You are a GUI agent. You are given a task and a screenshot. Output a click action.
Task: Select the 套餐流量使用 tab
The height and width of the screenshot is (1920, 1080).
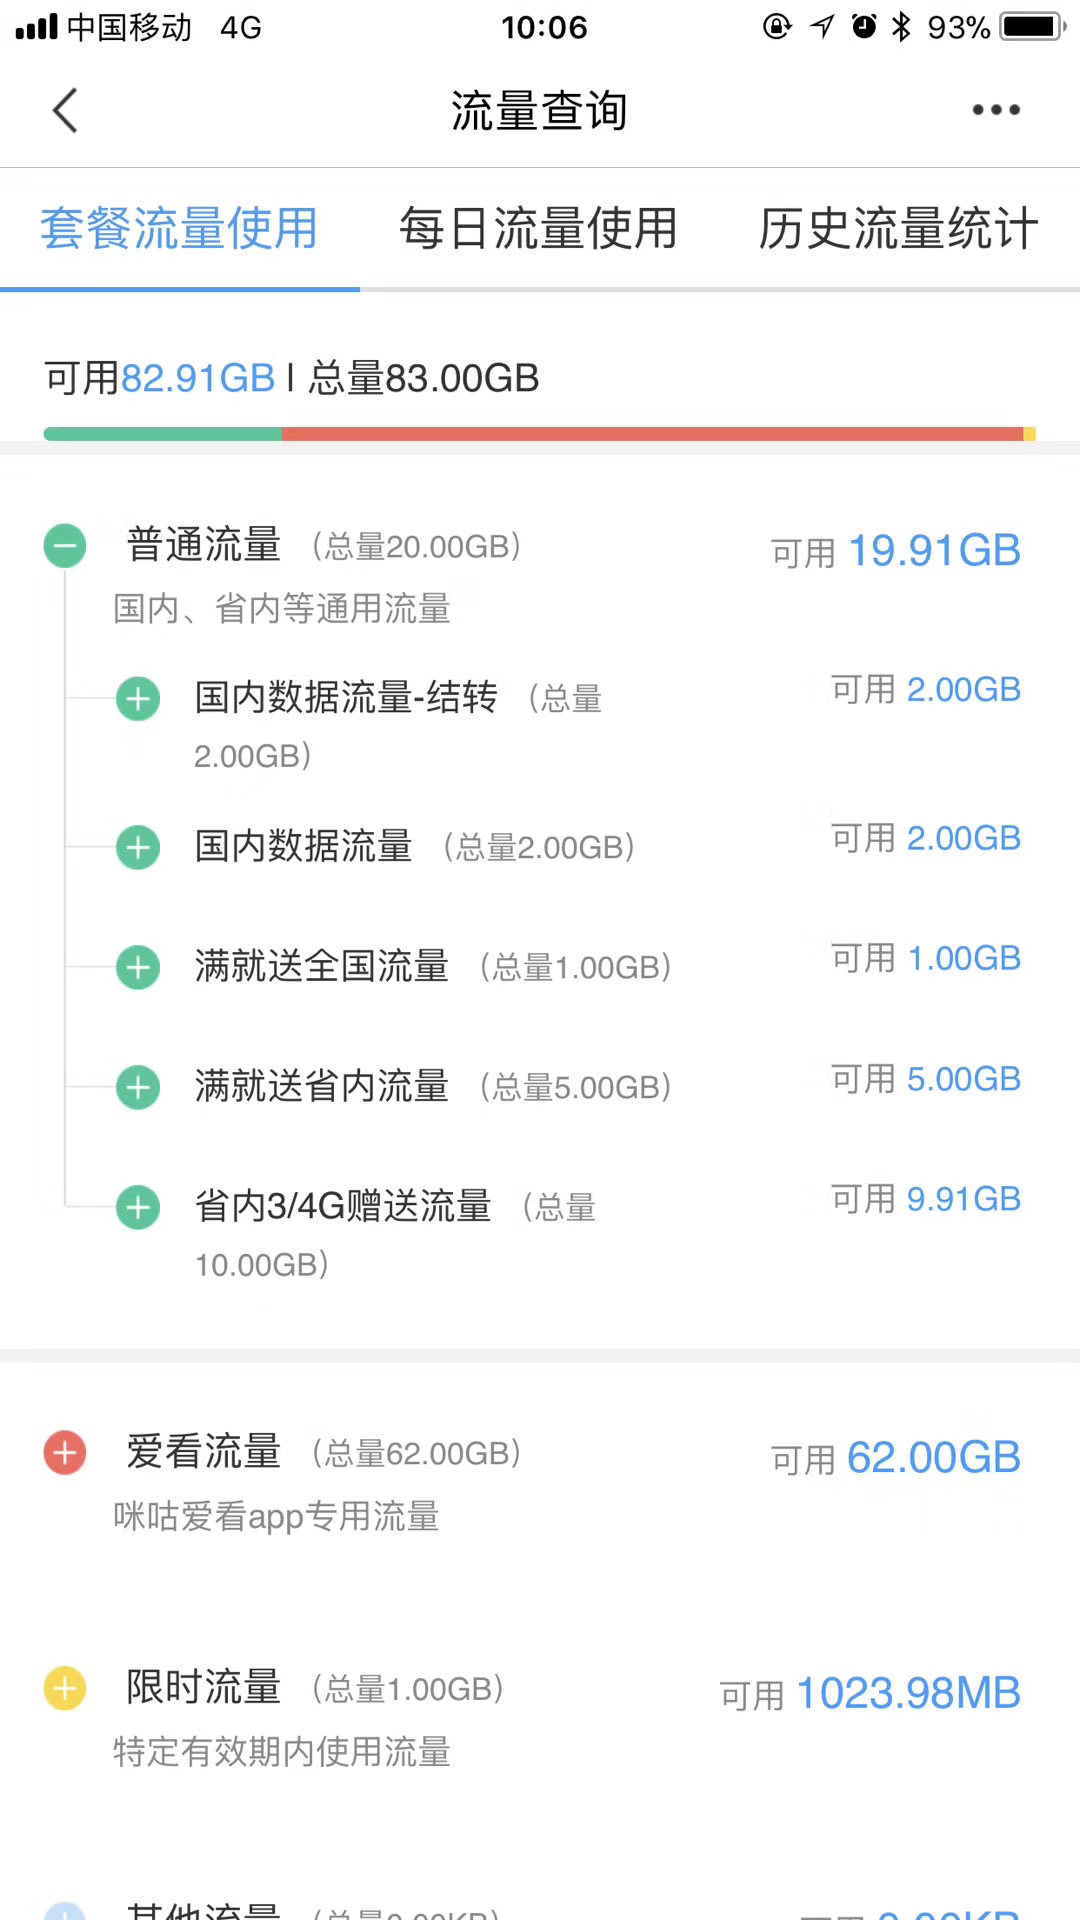(x=179, y=229)
